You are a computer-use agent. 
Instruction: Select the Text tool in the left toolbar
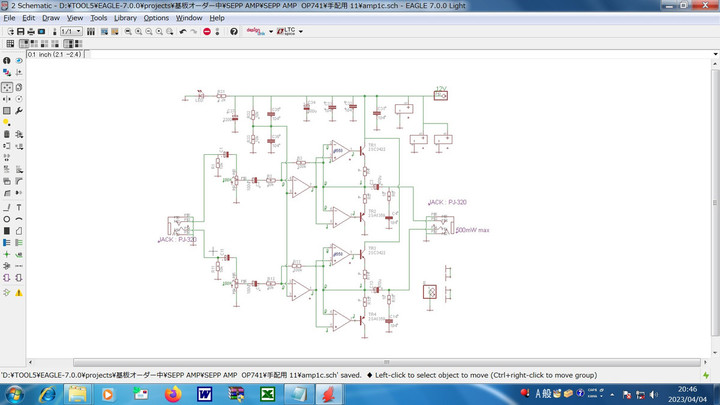point(19,206)
